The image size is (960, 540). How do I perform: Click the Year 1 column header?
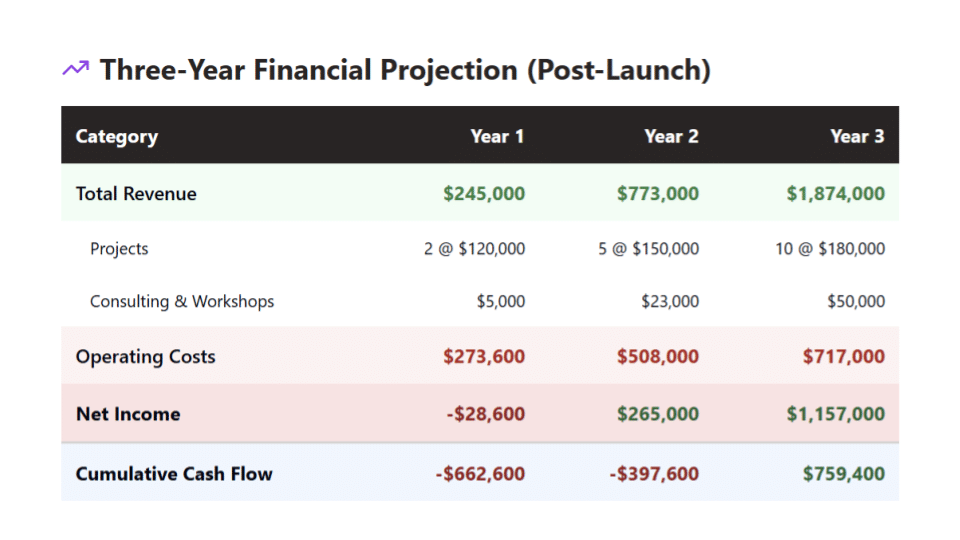click(x=497, y=136)
